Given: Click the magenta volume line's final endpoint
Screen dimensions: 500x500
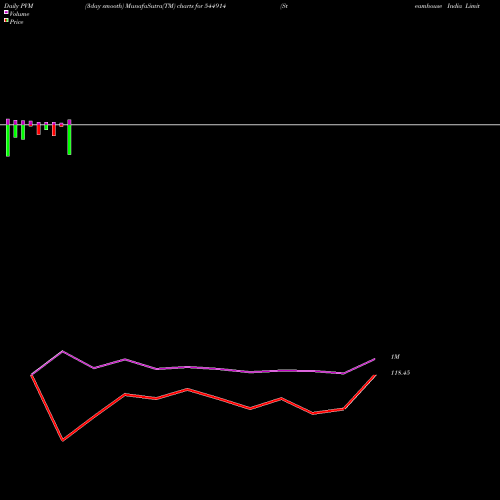Looking at the screenshot, I should [x=375, y=359].
